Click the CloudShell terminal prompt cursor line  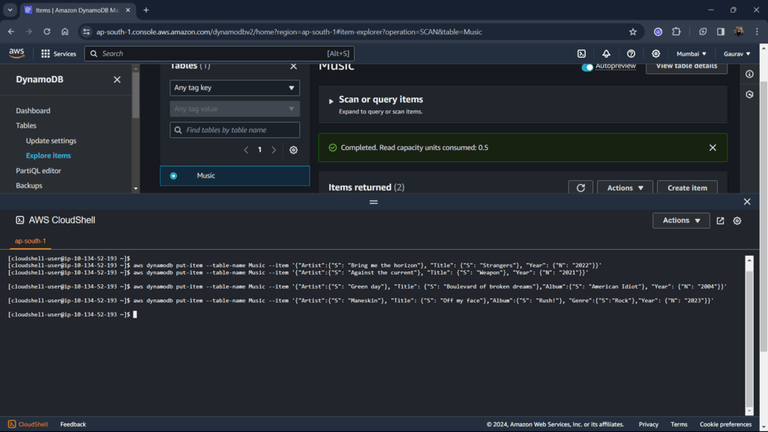tap(72, 314)
